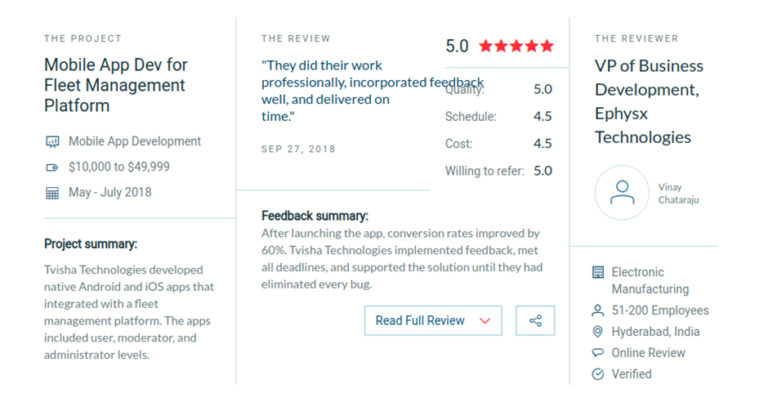The width and height of the screenshot is (768, 402).
Task: Click the share icon button
Action: [x=535, y=321]
